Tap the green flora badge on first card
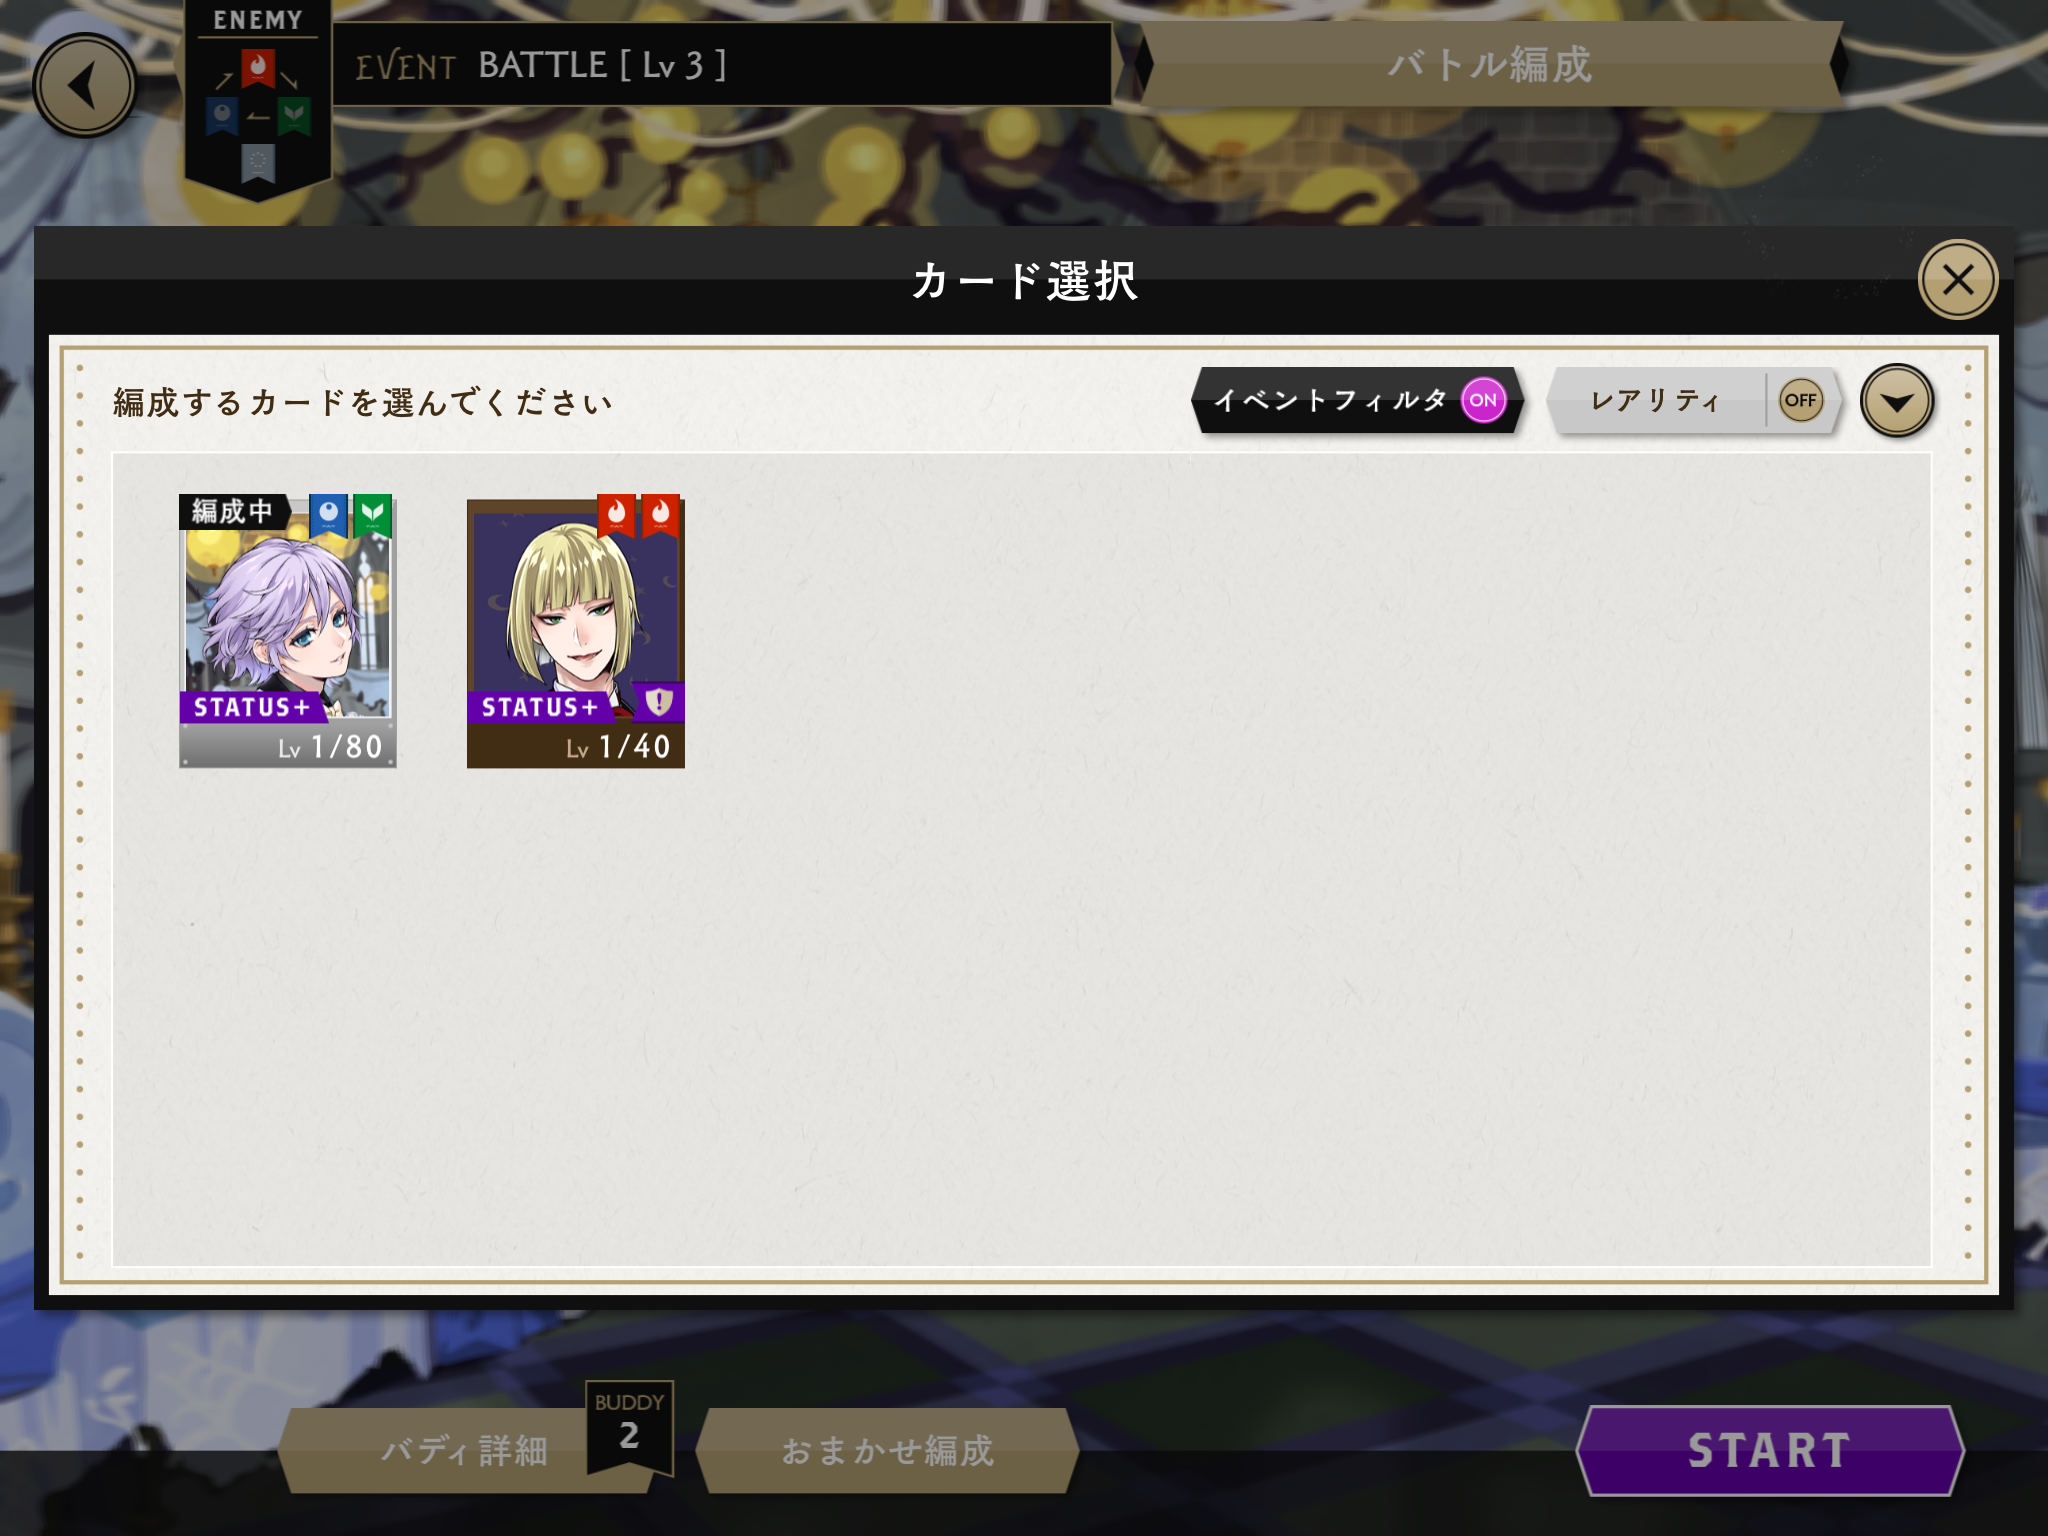The image size is (2048, 1536). click(x=372, y=515)
